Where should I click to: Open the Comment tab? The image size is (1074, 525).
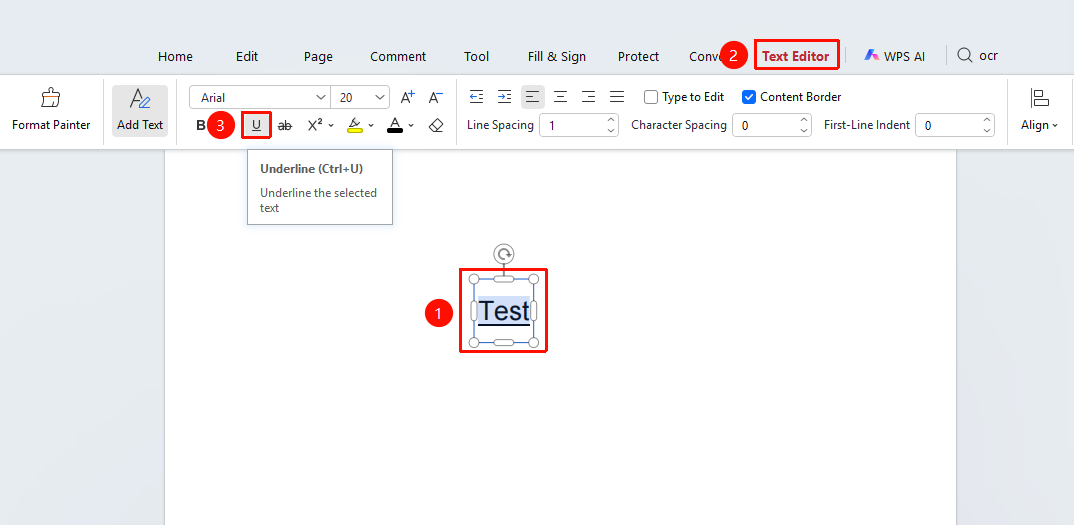[x=398, y=57]
